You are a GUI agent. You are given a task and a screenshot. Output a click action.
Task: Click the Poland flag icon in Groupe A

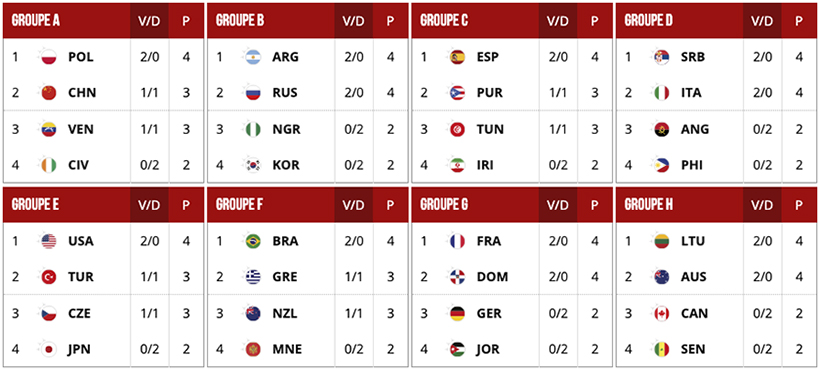click(49, 57)
